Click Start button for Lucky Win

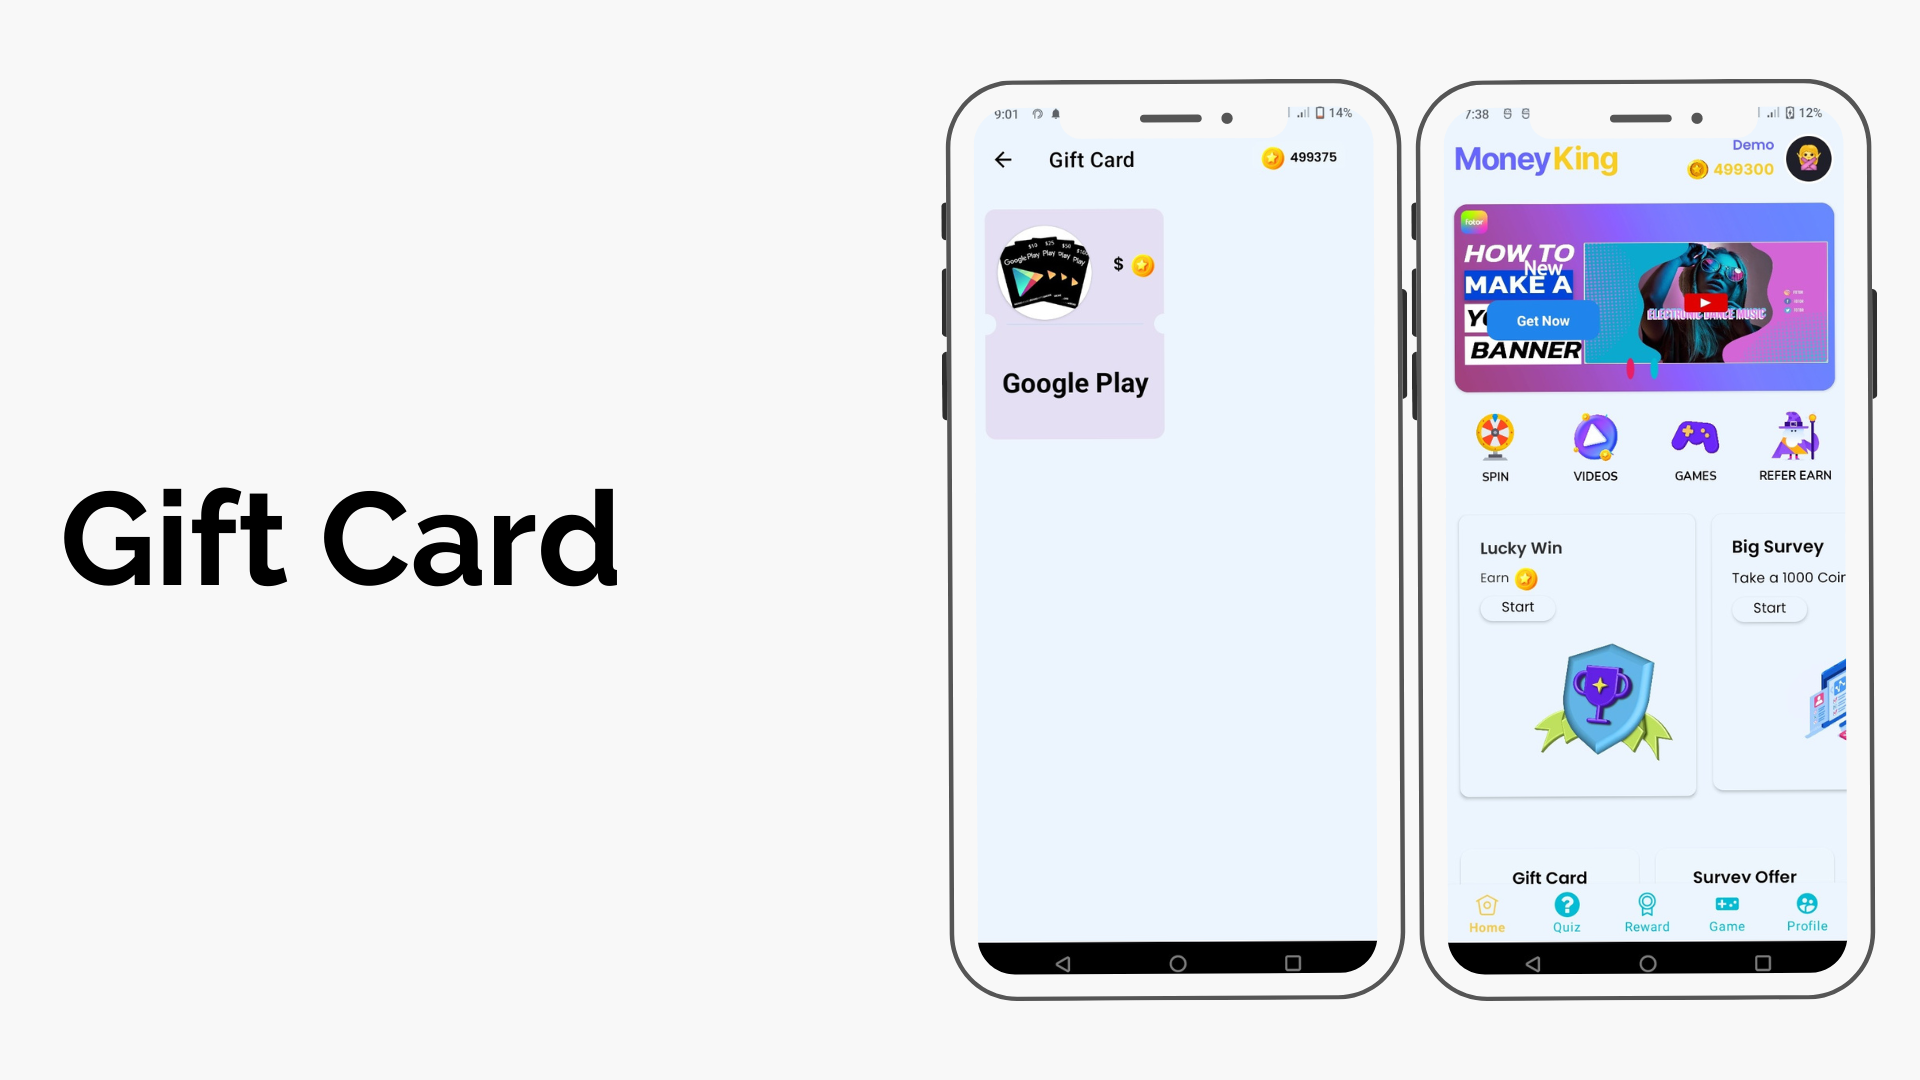pos(1518,607)
